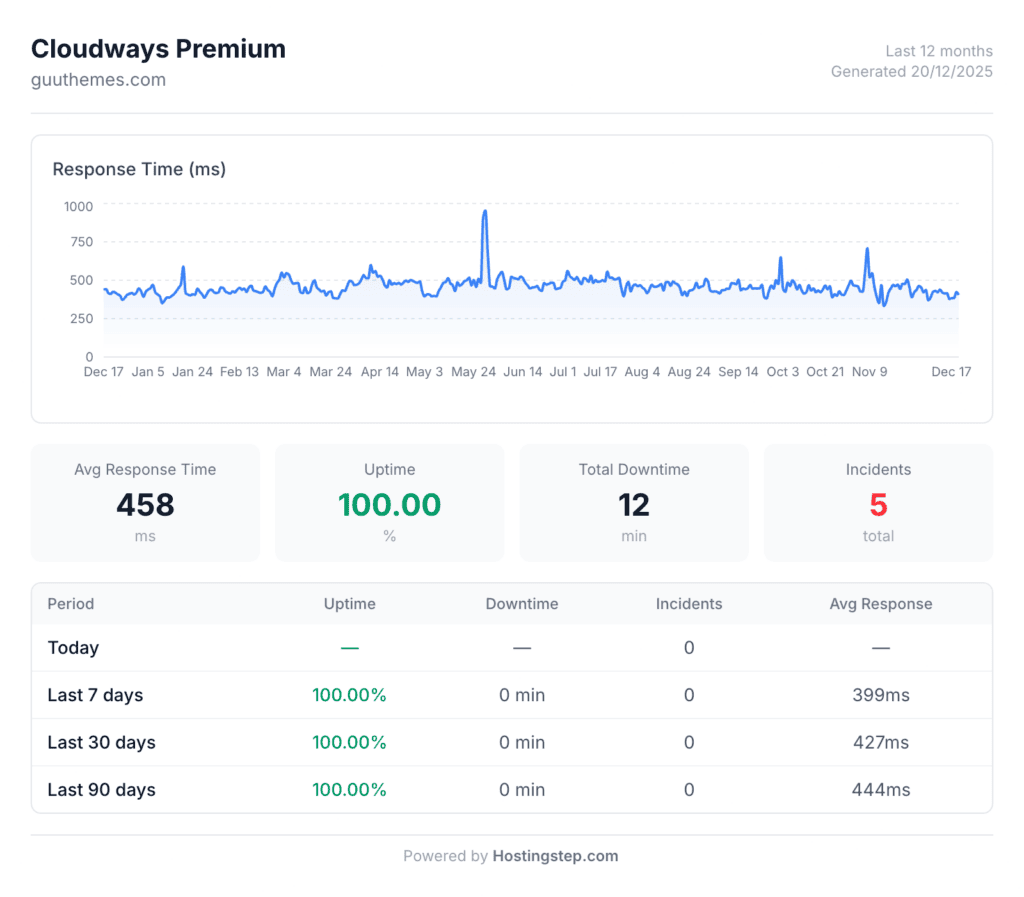Select the Last 12 months range label

click(x=939, y=51)
